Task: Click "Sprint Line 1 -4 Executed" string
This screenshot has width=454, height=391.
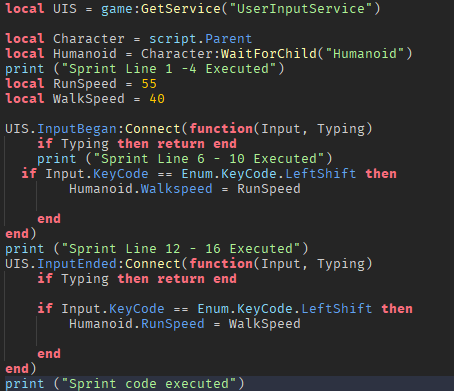Action: tap(169, 69)
